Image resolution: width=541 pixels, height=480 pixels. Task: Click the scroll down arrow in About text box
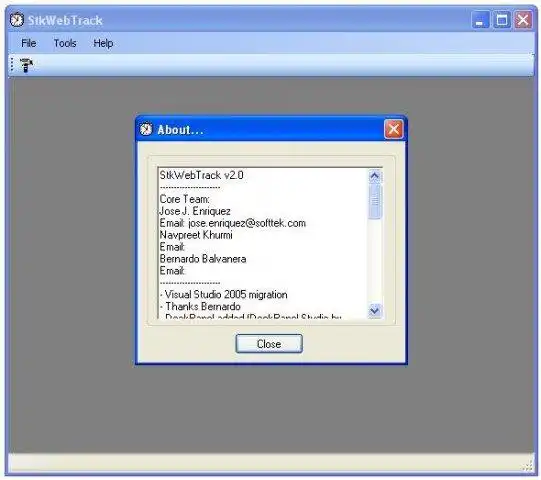tap(375, 311)
